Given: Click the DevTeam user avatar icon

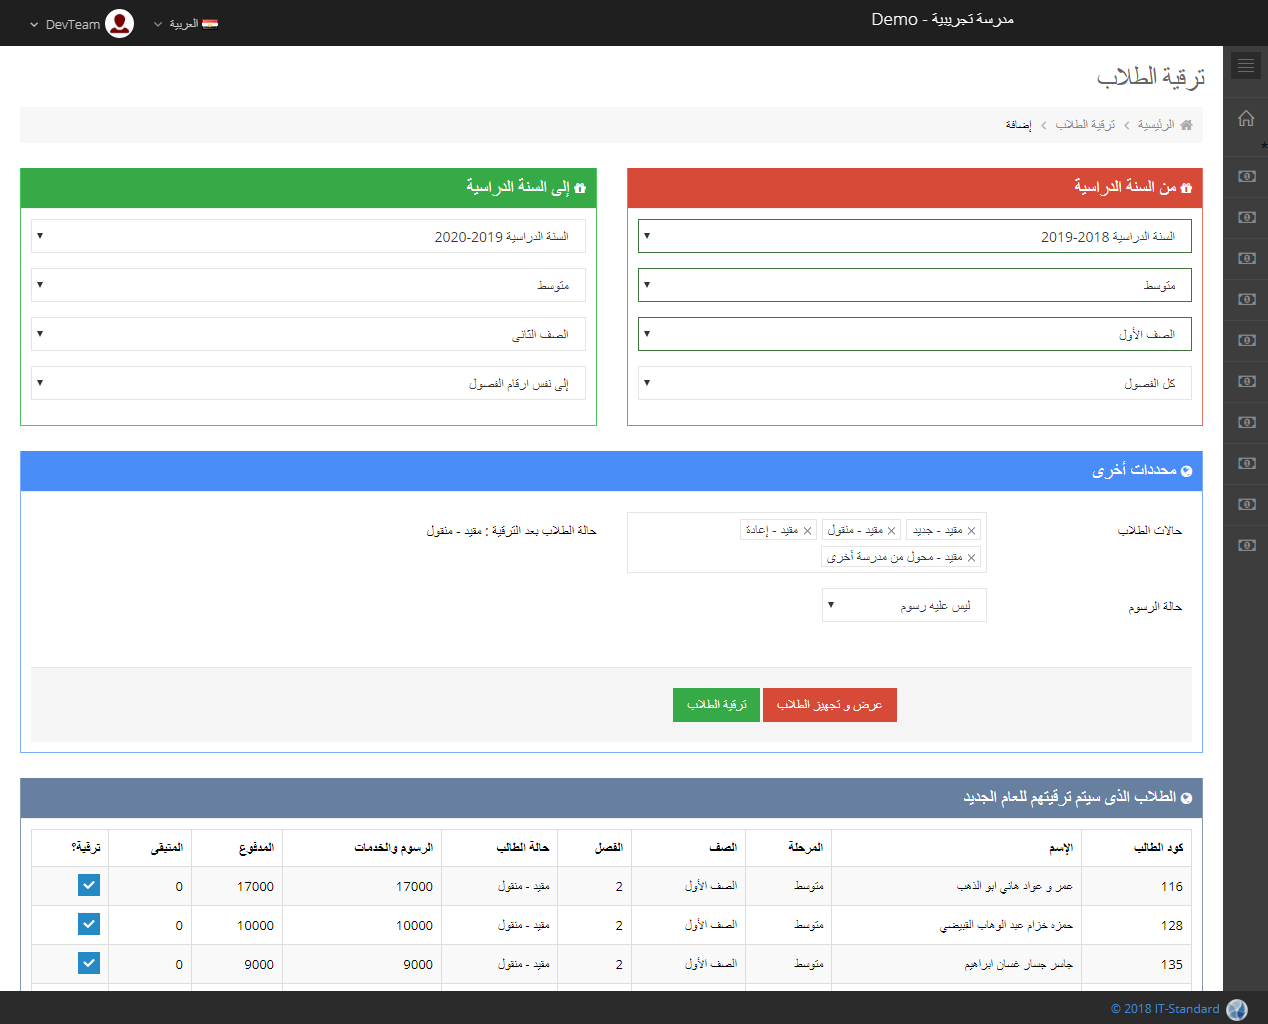Looking at the screenshot, I should click(x=119, y=23).
